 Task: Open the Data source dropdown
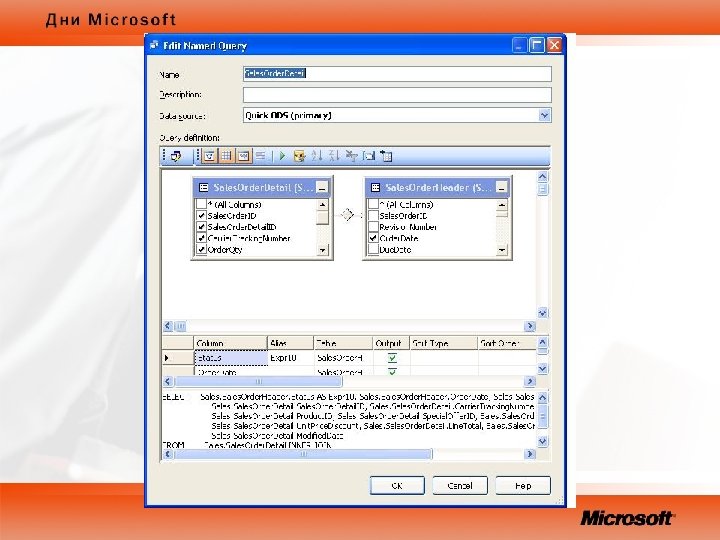(544, 115)
